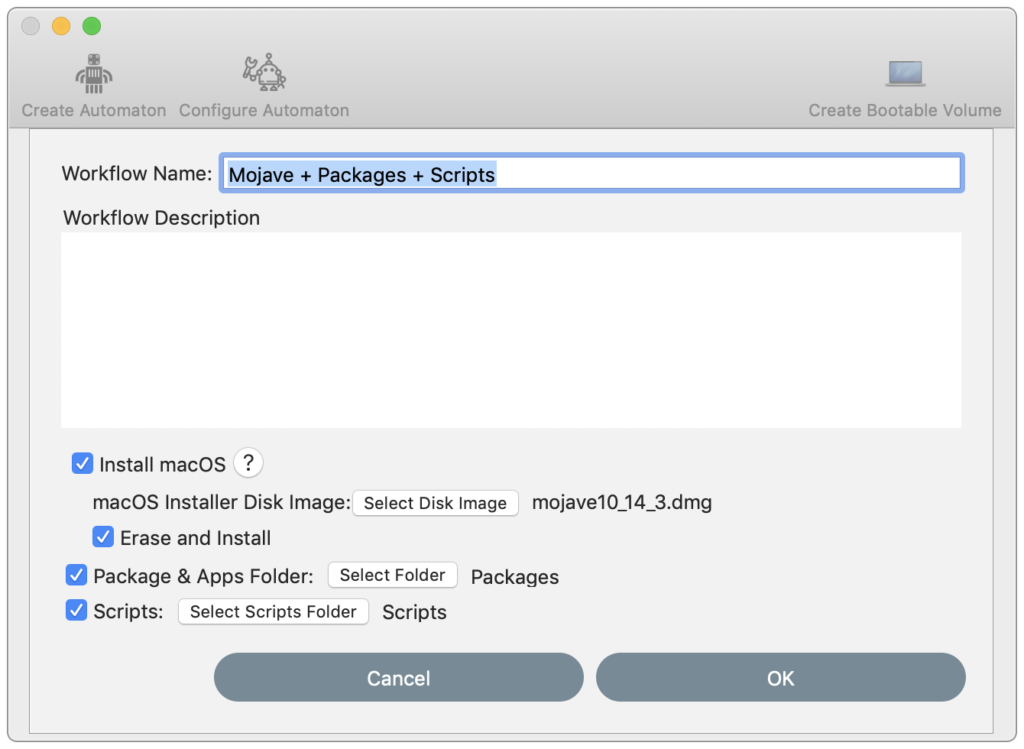Minimize the window with the yellow button
Screen dimensions: 1024x749
pyautogui.click(x=61, y=26)
